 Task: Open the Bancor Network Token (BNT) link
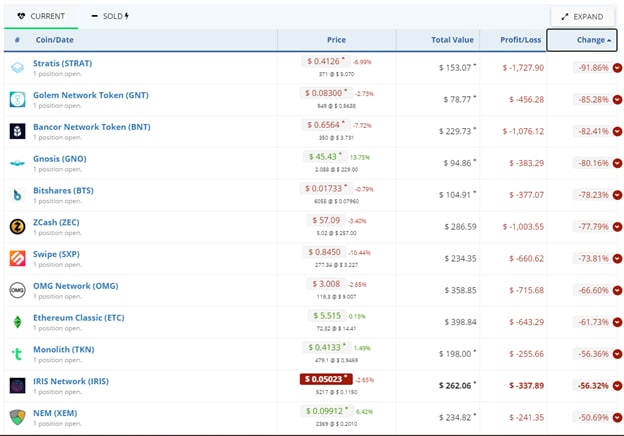[92, 127]
